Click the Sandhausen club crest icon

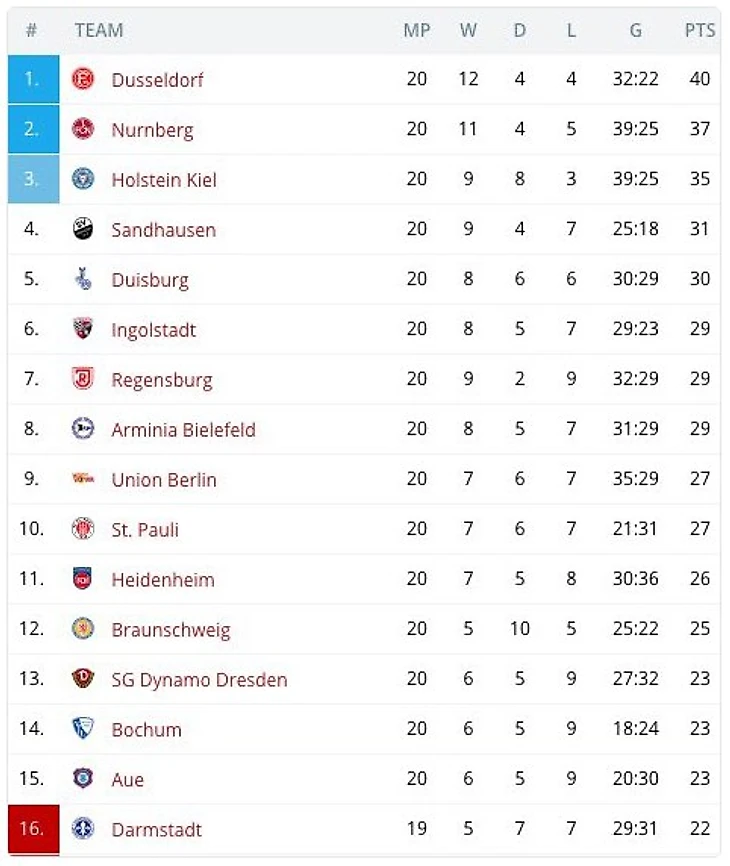click(x=83, y=229)
